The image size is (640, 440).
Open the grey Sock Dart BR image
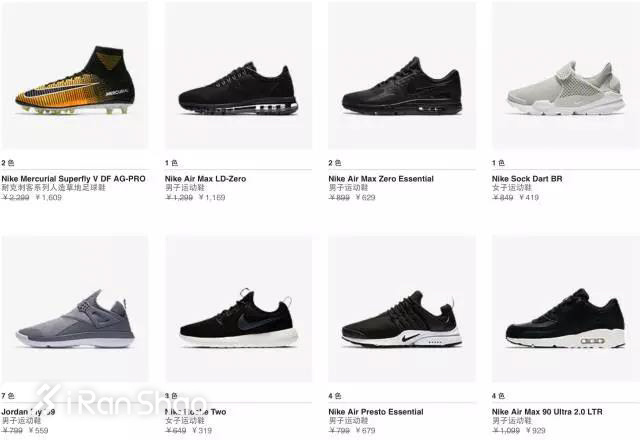tap(566, 76)
